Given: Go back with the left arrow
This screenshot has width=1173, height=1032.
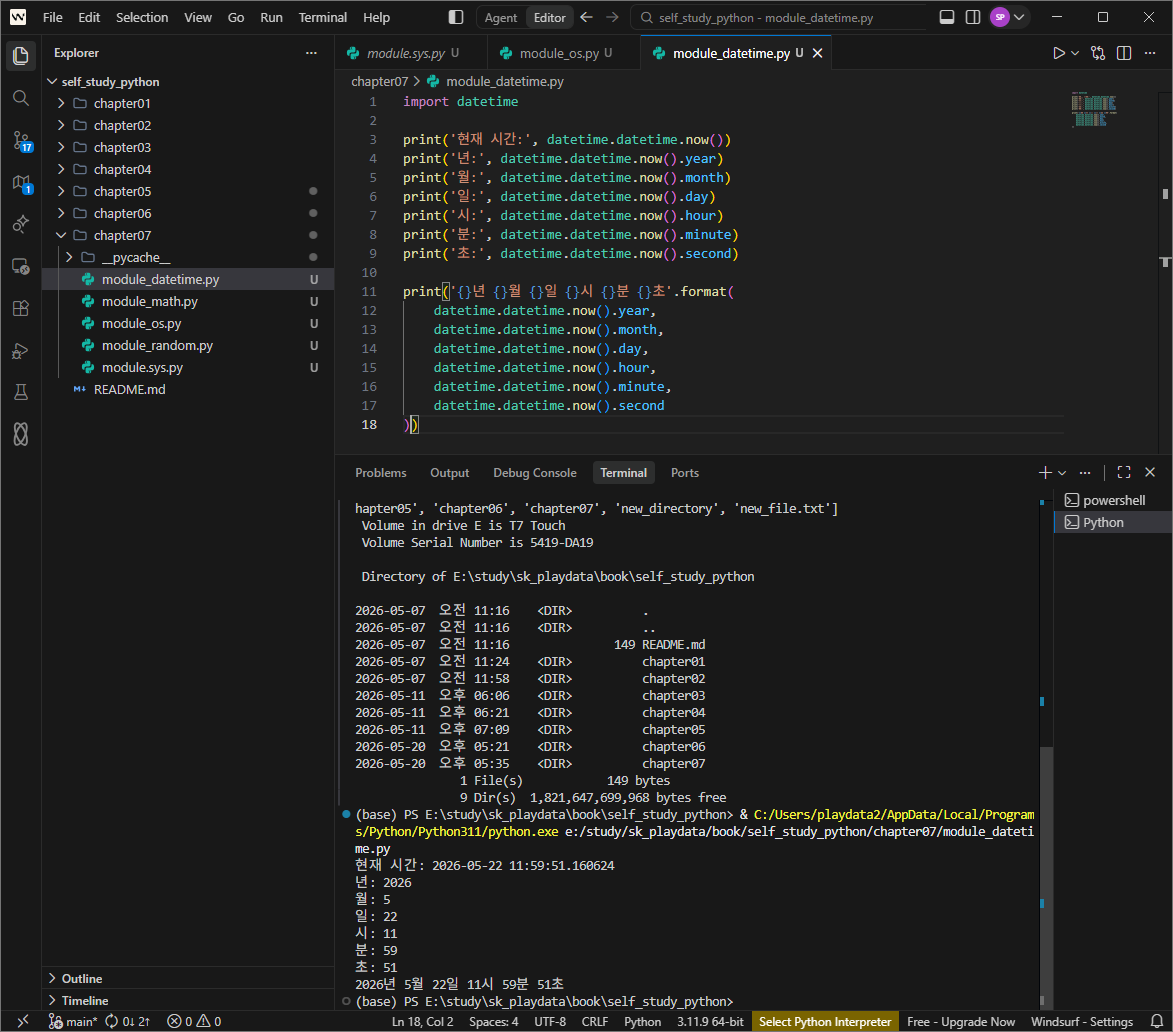Looking at the screenshot, I should click(586, 17).
